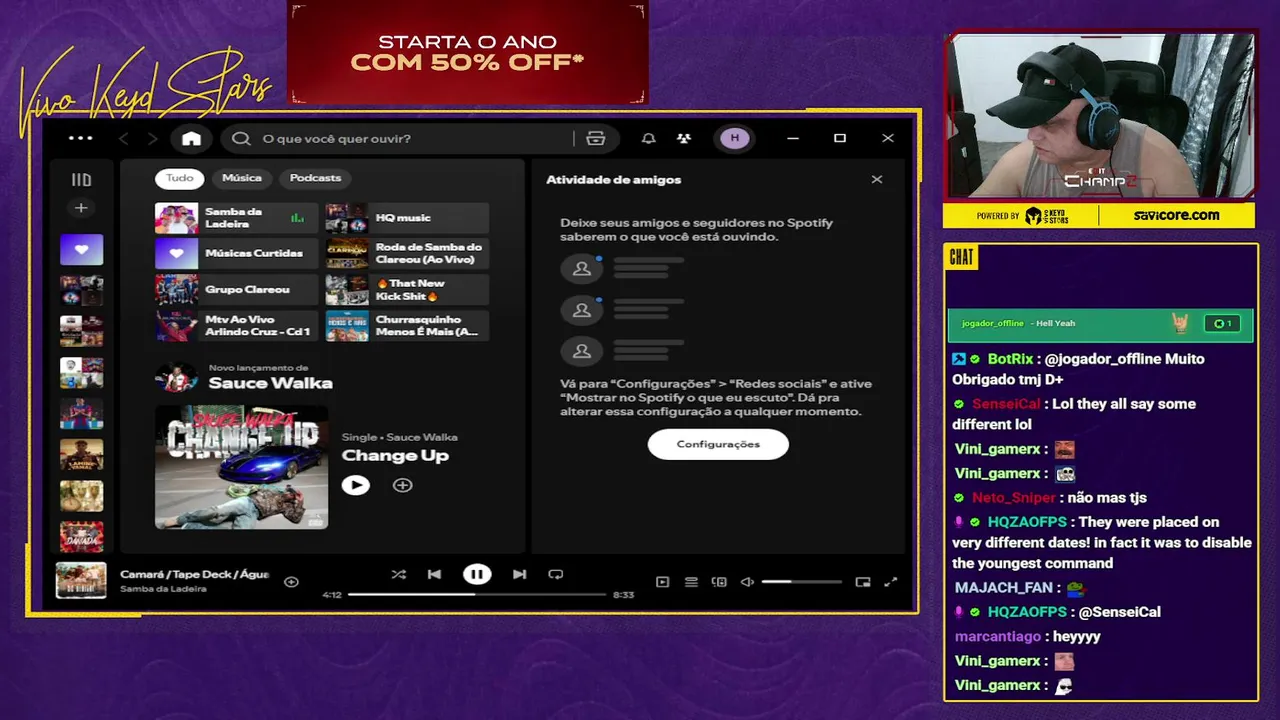Go back with the left arrow
1280x720 pixels.
(x=124, y=138)
